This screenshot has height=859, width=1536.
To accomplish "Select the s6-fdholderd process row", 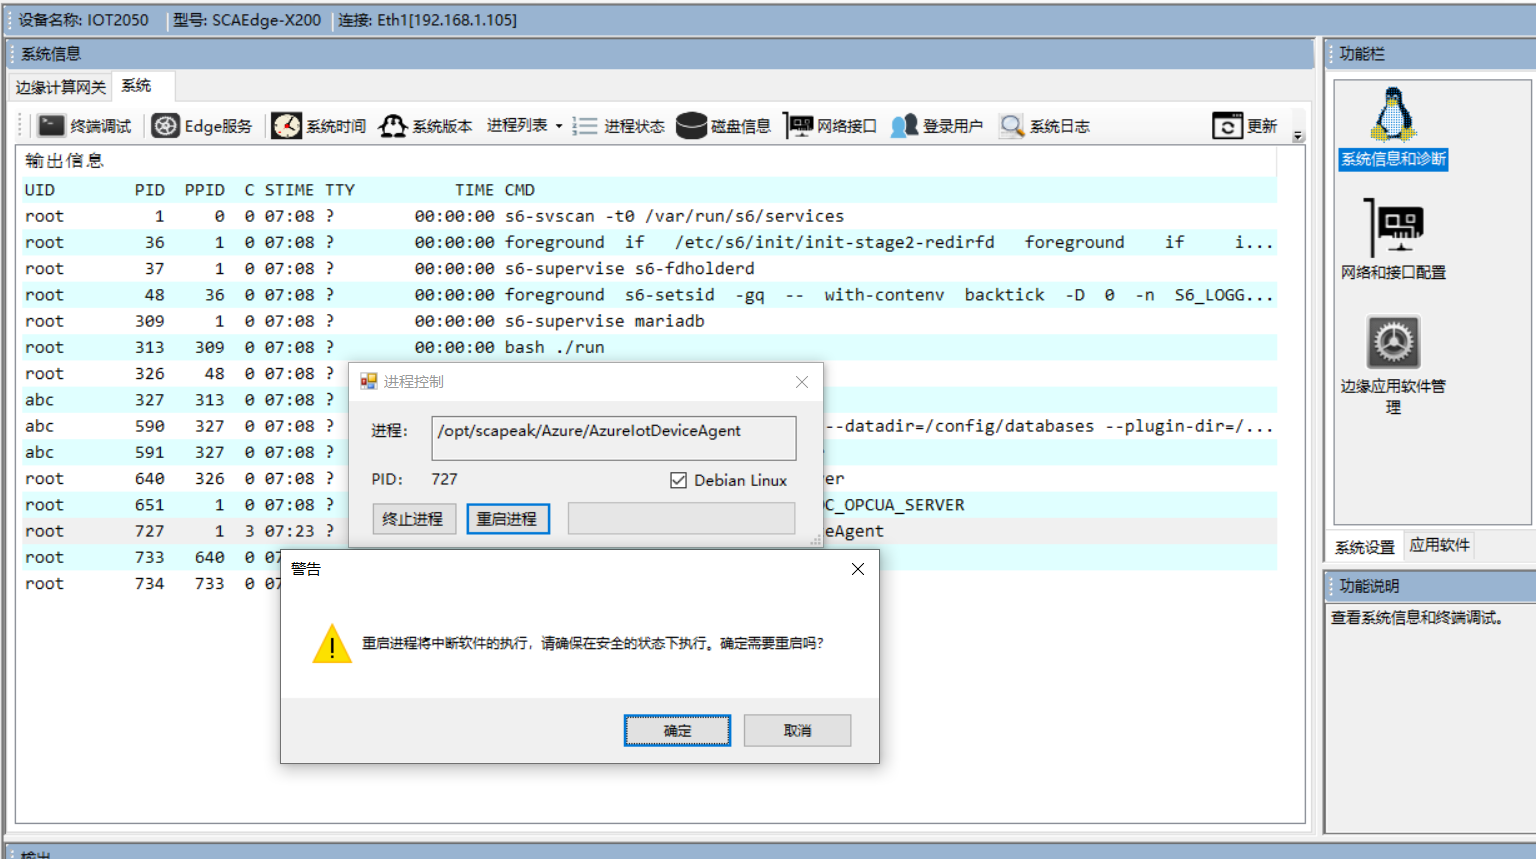I will [649, 268].
